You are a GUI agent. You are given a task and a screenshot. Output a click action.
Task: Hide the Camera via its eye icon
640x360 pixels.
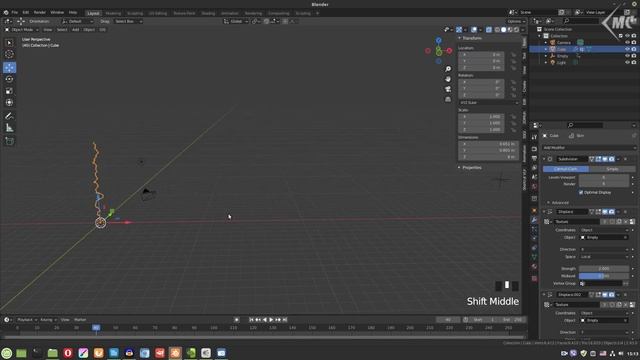(627, 42)
